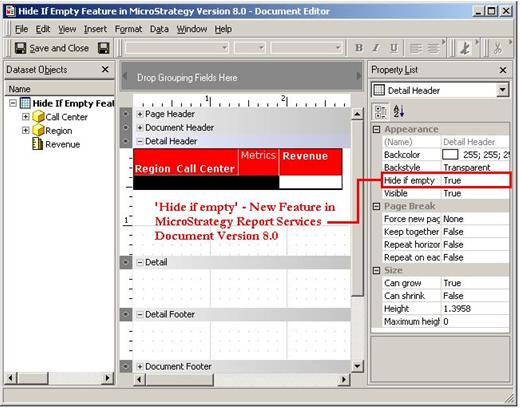The height and width of the screenshot is (408, 520).
Task: Click the align left icon
Action: [x=415, y=48]
